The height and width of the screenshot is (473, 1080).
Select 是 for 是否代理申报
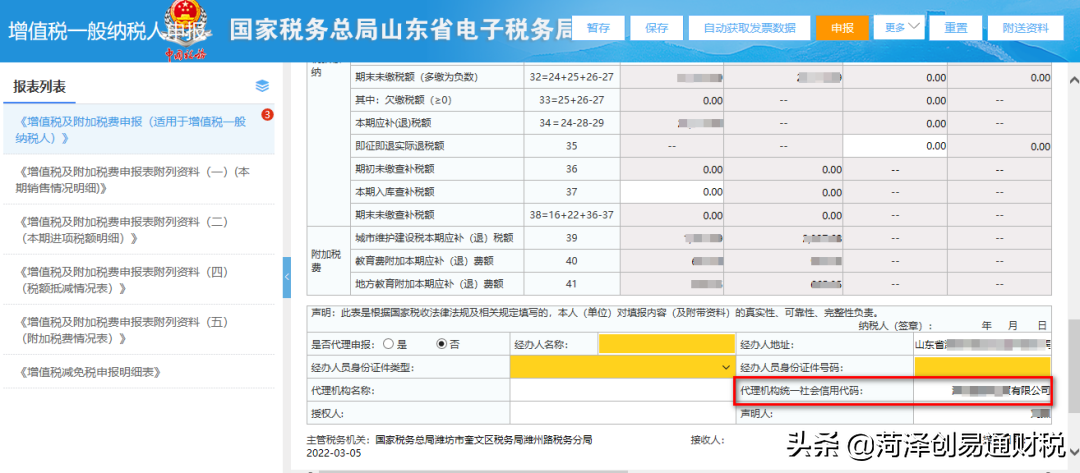[388, 344]
